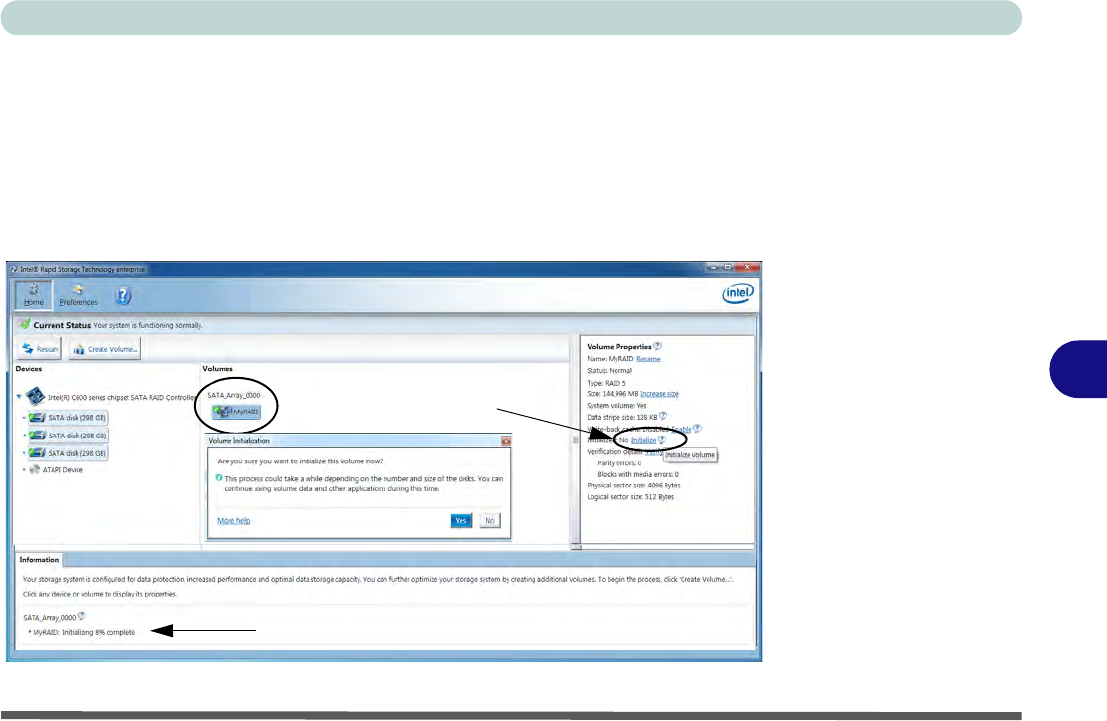
Task: Click the Enable write-back cache link
Action: click(x=681, y=429)
